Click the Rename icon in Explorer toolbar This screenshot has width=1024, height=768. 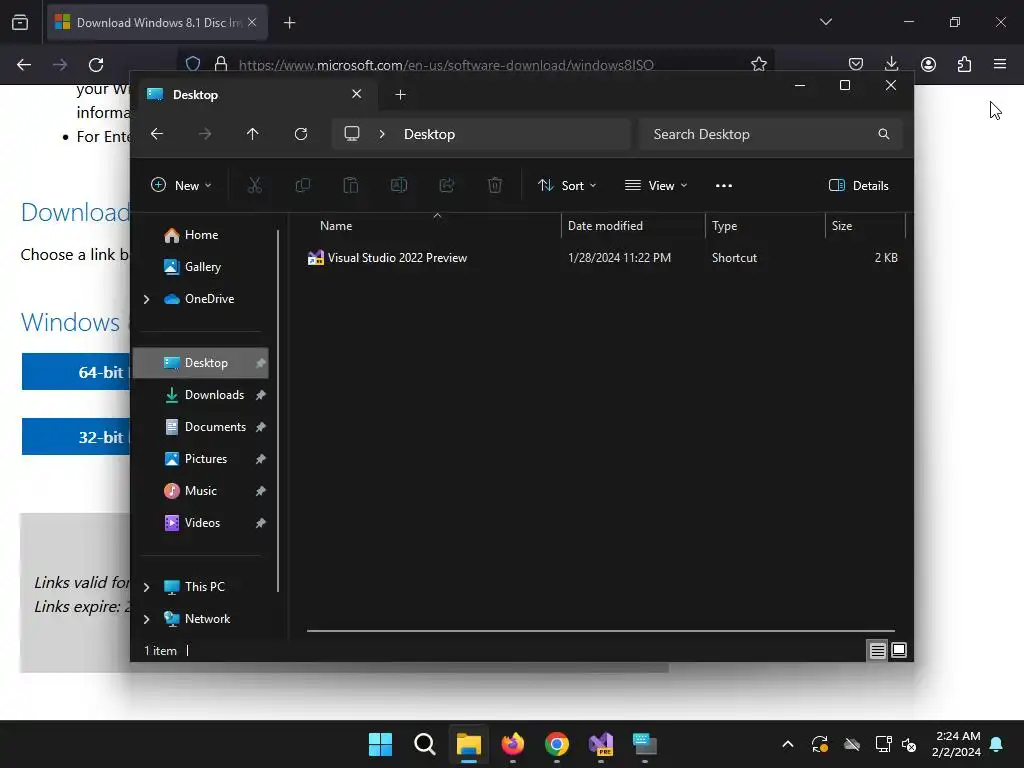tap(398, 185)
